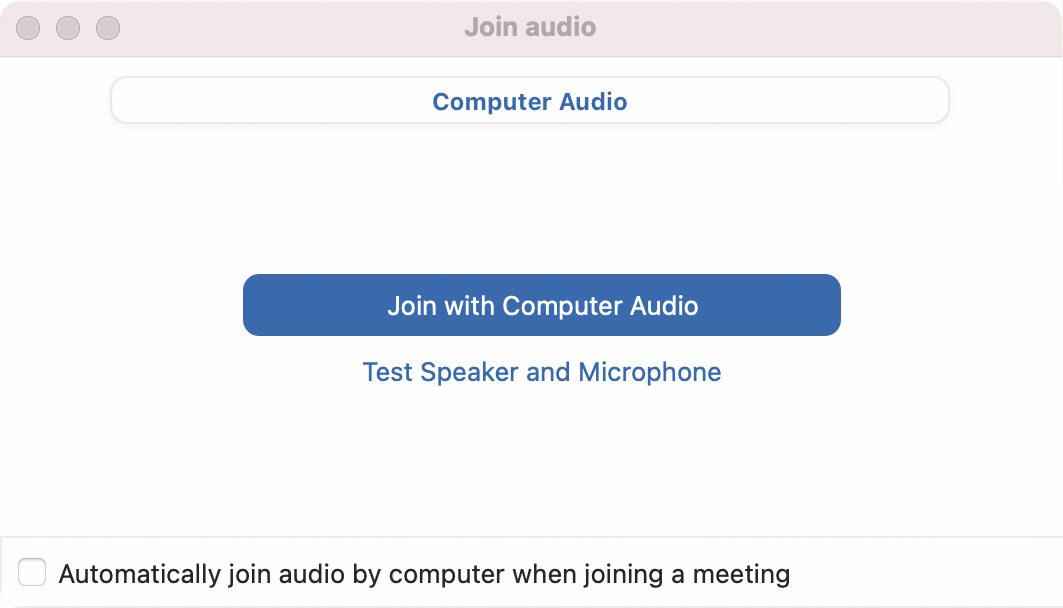1063x608 pixels.
Task: Toggle auto-join audio by computer setting
Action: pyautogui.click(x=32, y=572)
